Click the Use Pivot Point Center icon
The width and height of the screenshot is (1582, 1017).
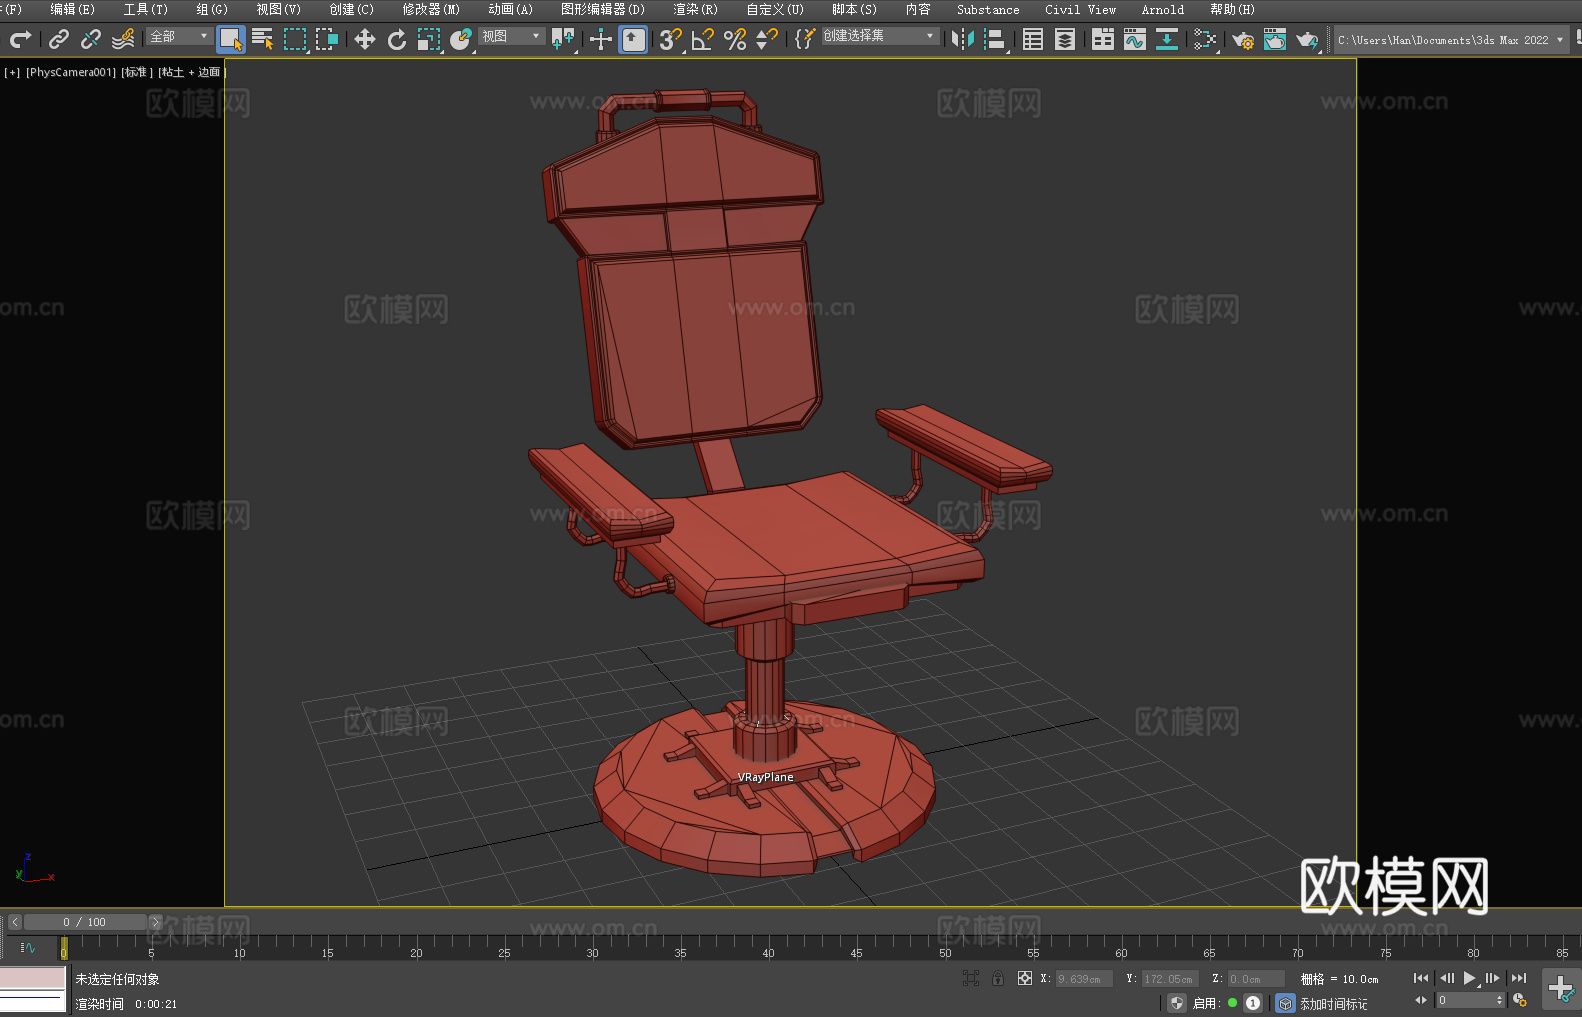coord(563,39)
